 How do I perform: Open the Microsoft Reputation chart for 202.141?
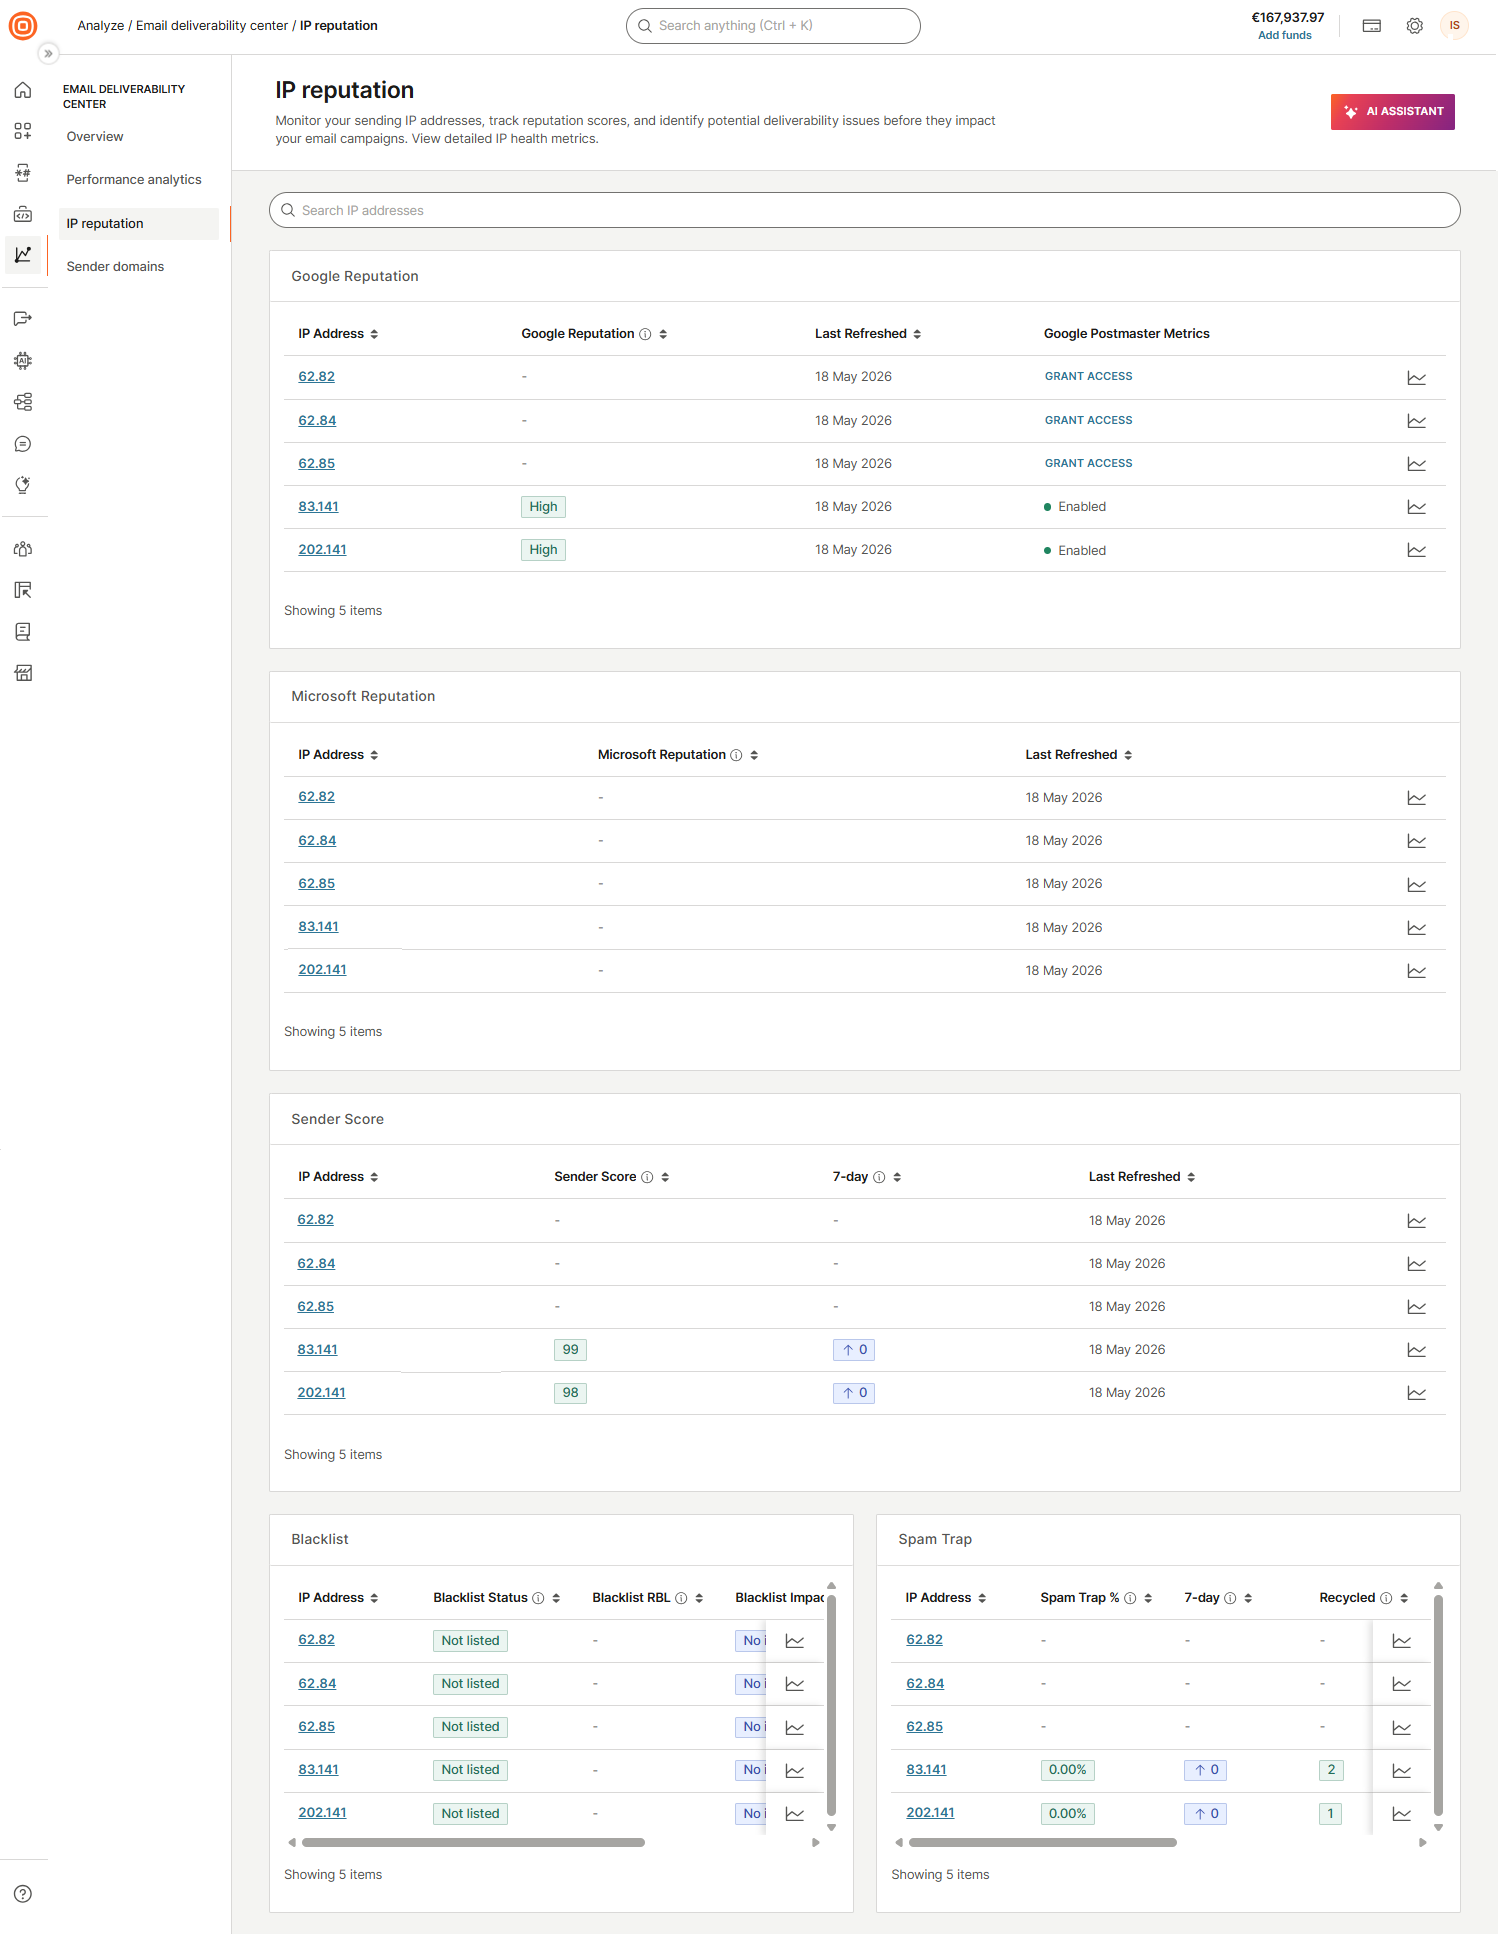(1416, 971)
